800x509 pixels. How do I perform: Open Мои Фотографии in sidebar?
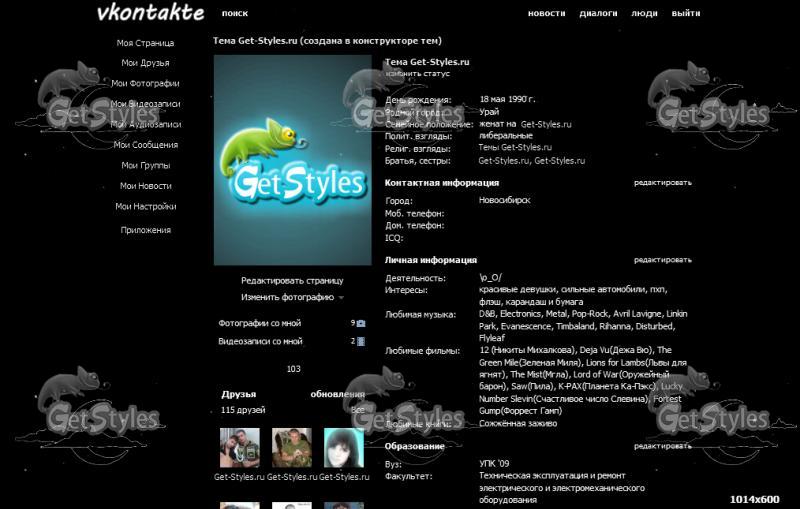145,83
